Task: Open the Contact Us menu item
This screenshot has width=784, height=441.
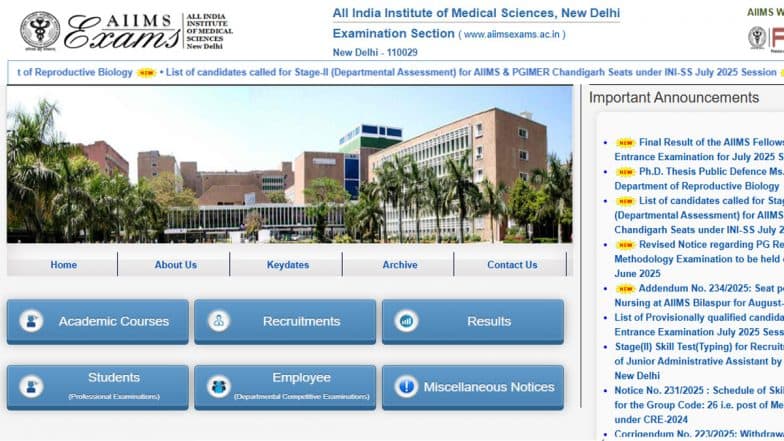Action: 512,264
